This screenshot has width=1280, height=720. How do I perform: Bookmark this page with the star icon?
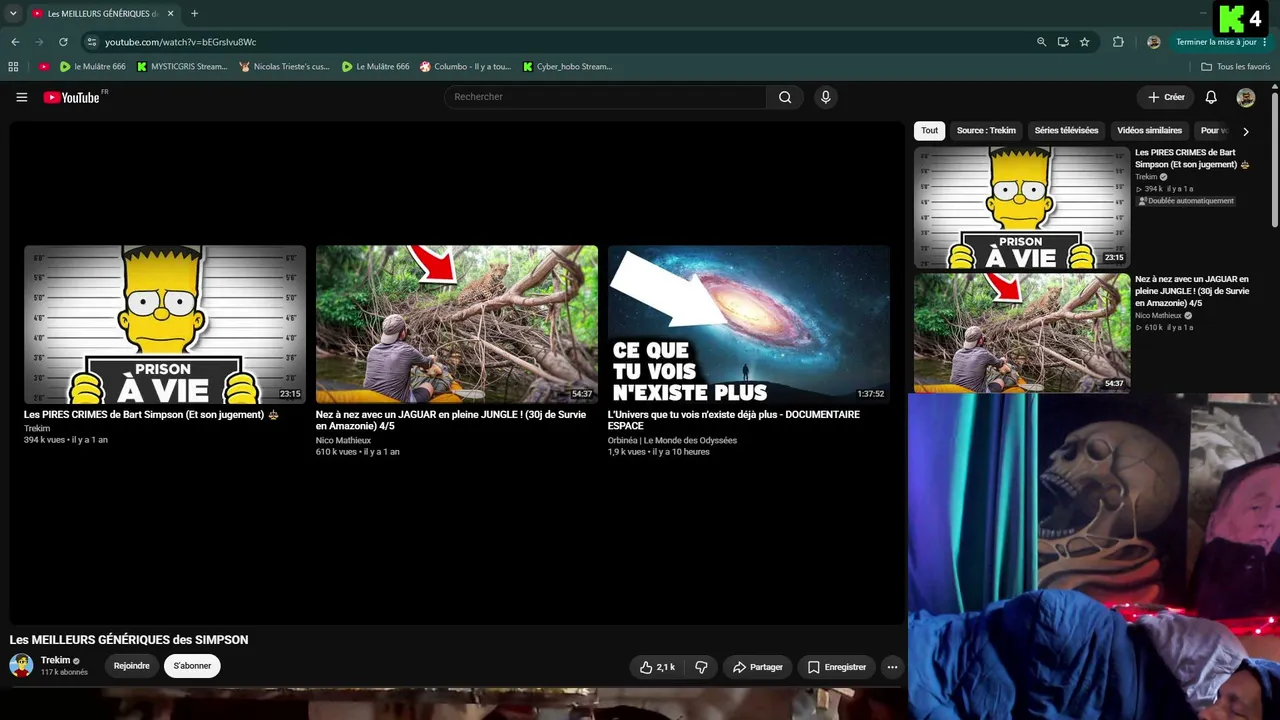[x=1085, y=42]
